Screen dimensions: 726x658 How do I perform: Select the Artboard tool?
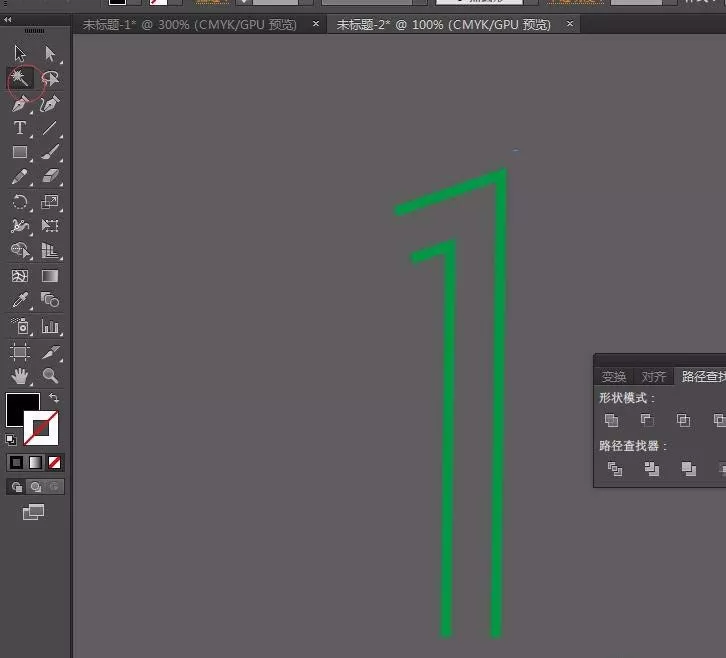pyautogui.click(x=20, y=352)
